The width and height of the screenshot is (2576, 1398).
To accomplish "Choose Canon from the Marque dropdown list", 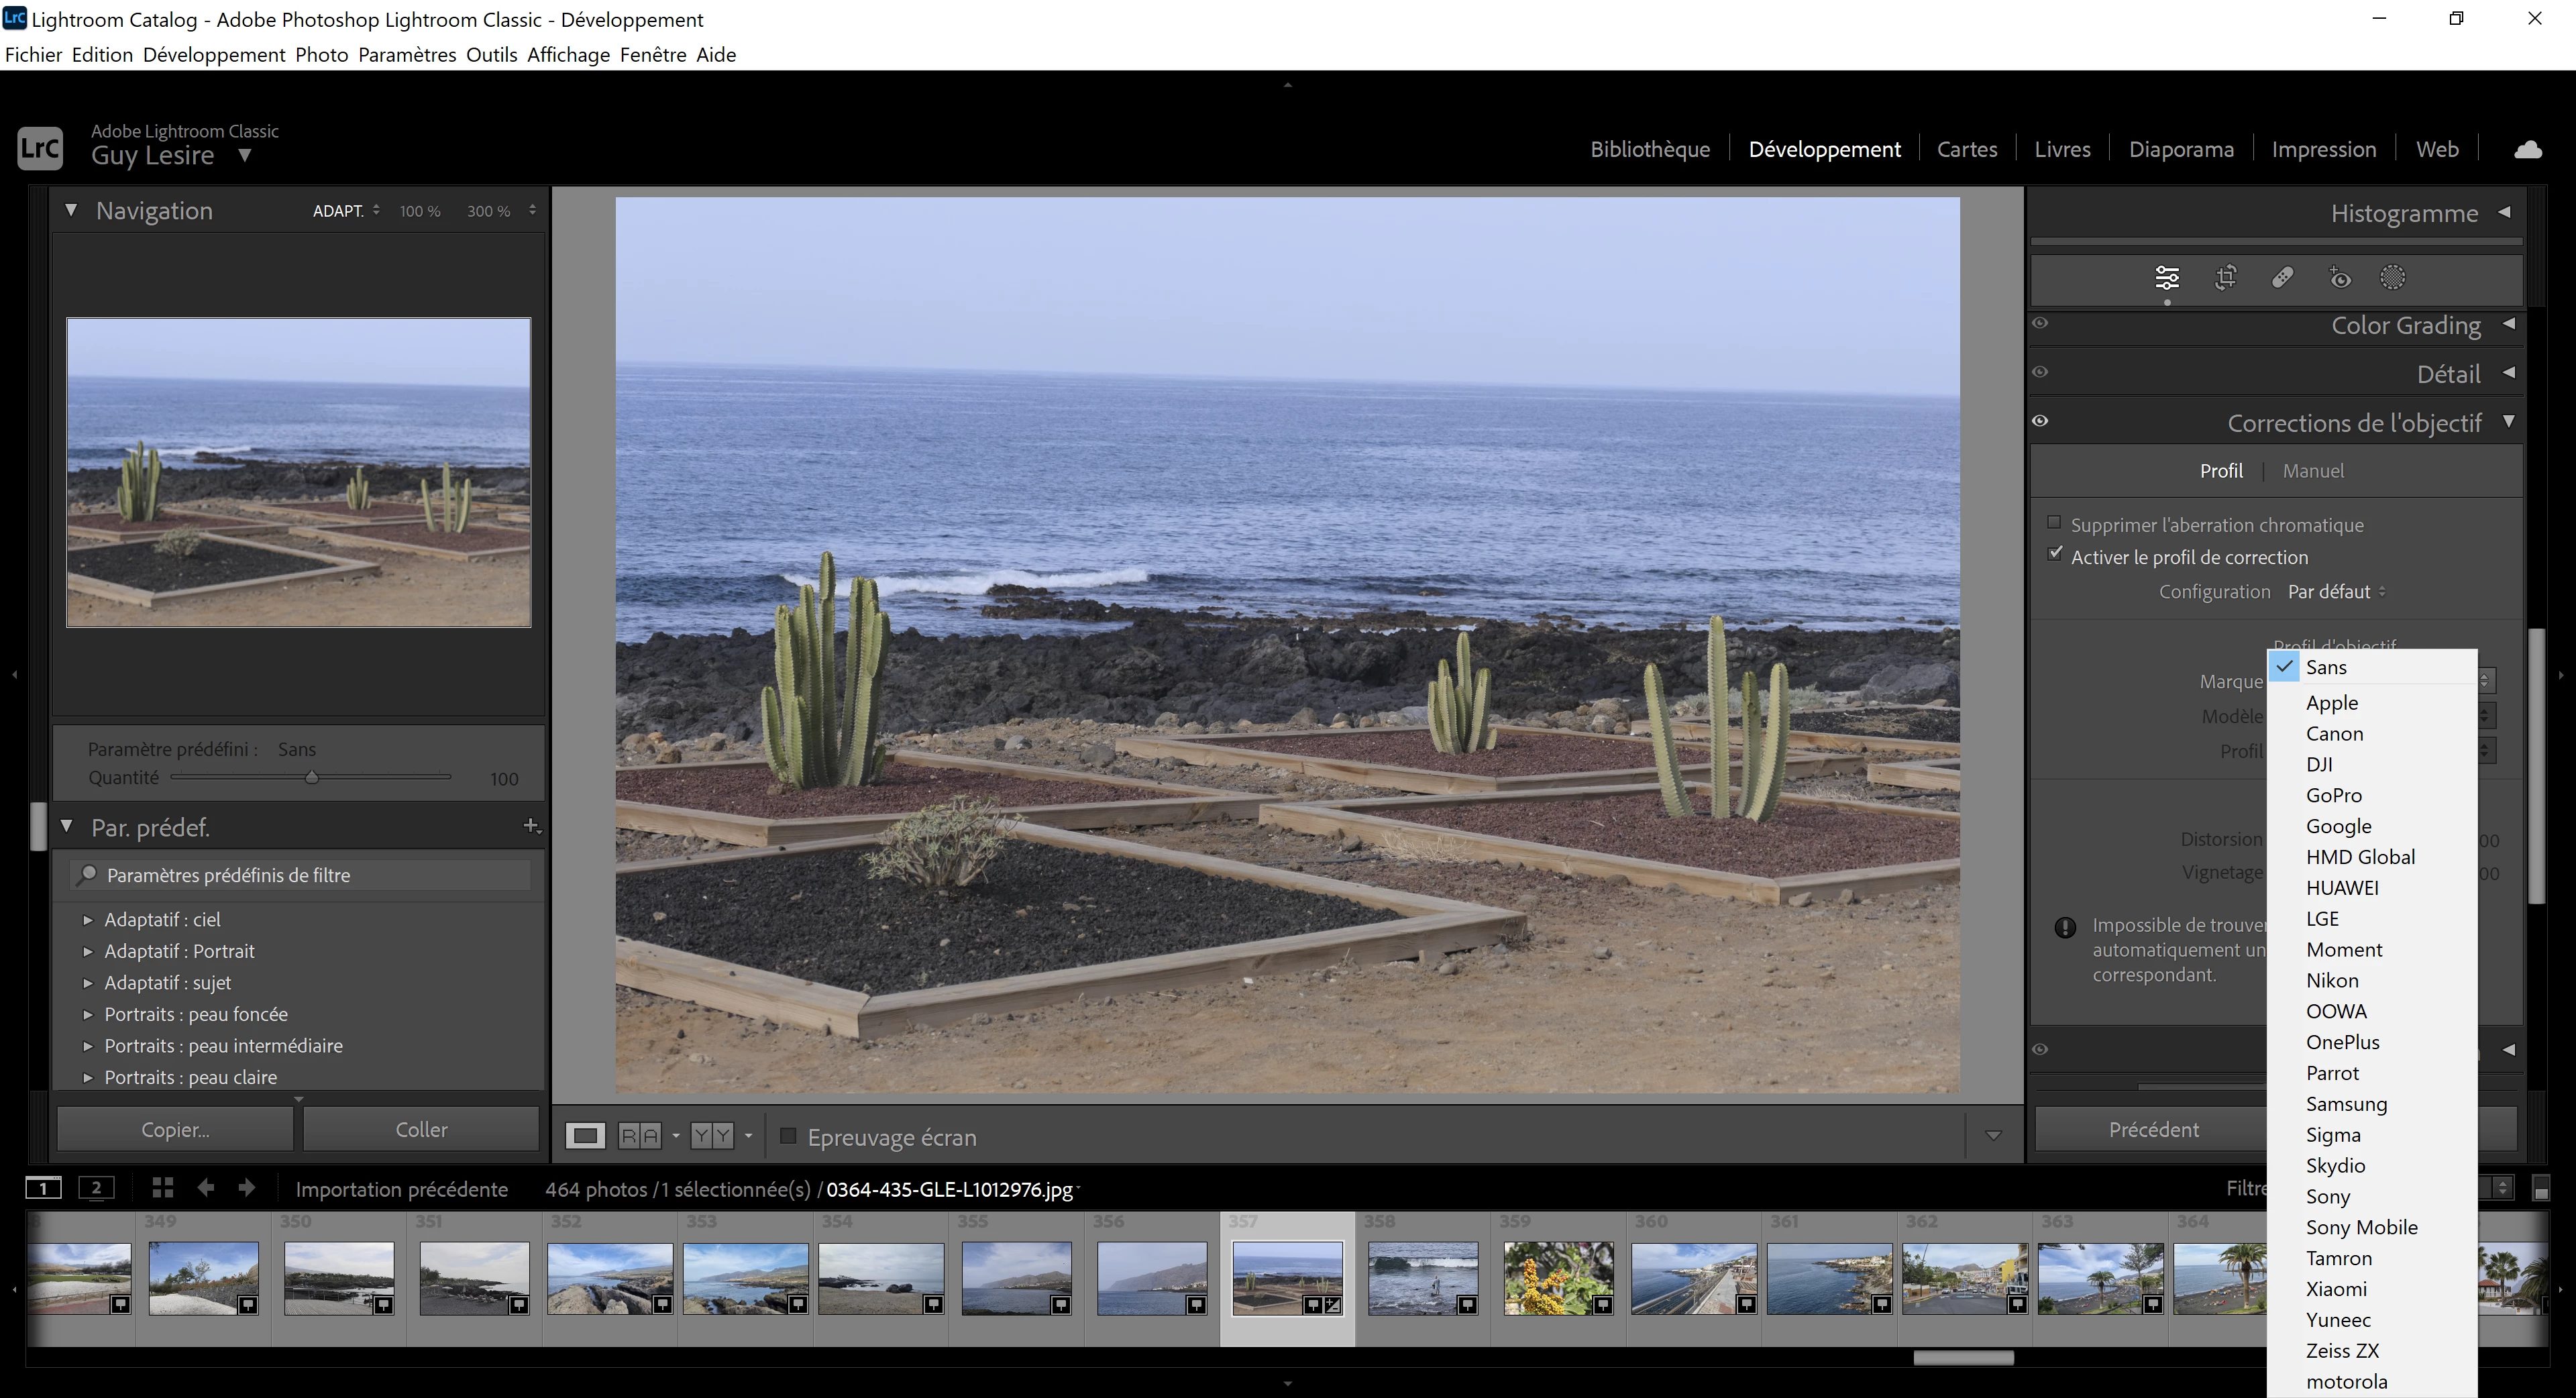I will [2334, 734].
